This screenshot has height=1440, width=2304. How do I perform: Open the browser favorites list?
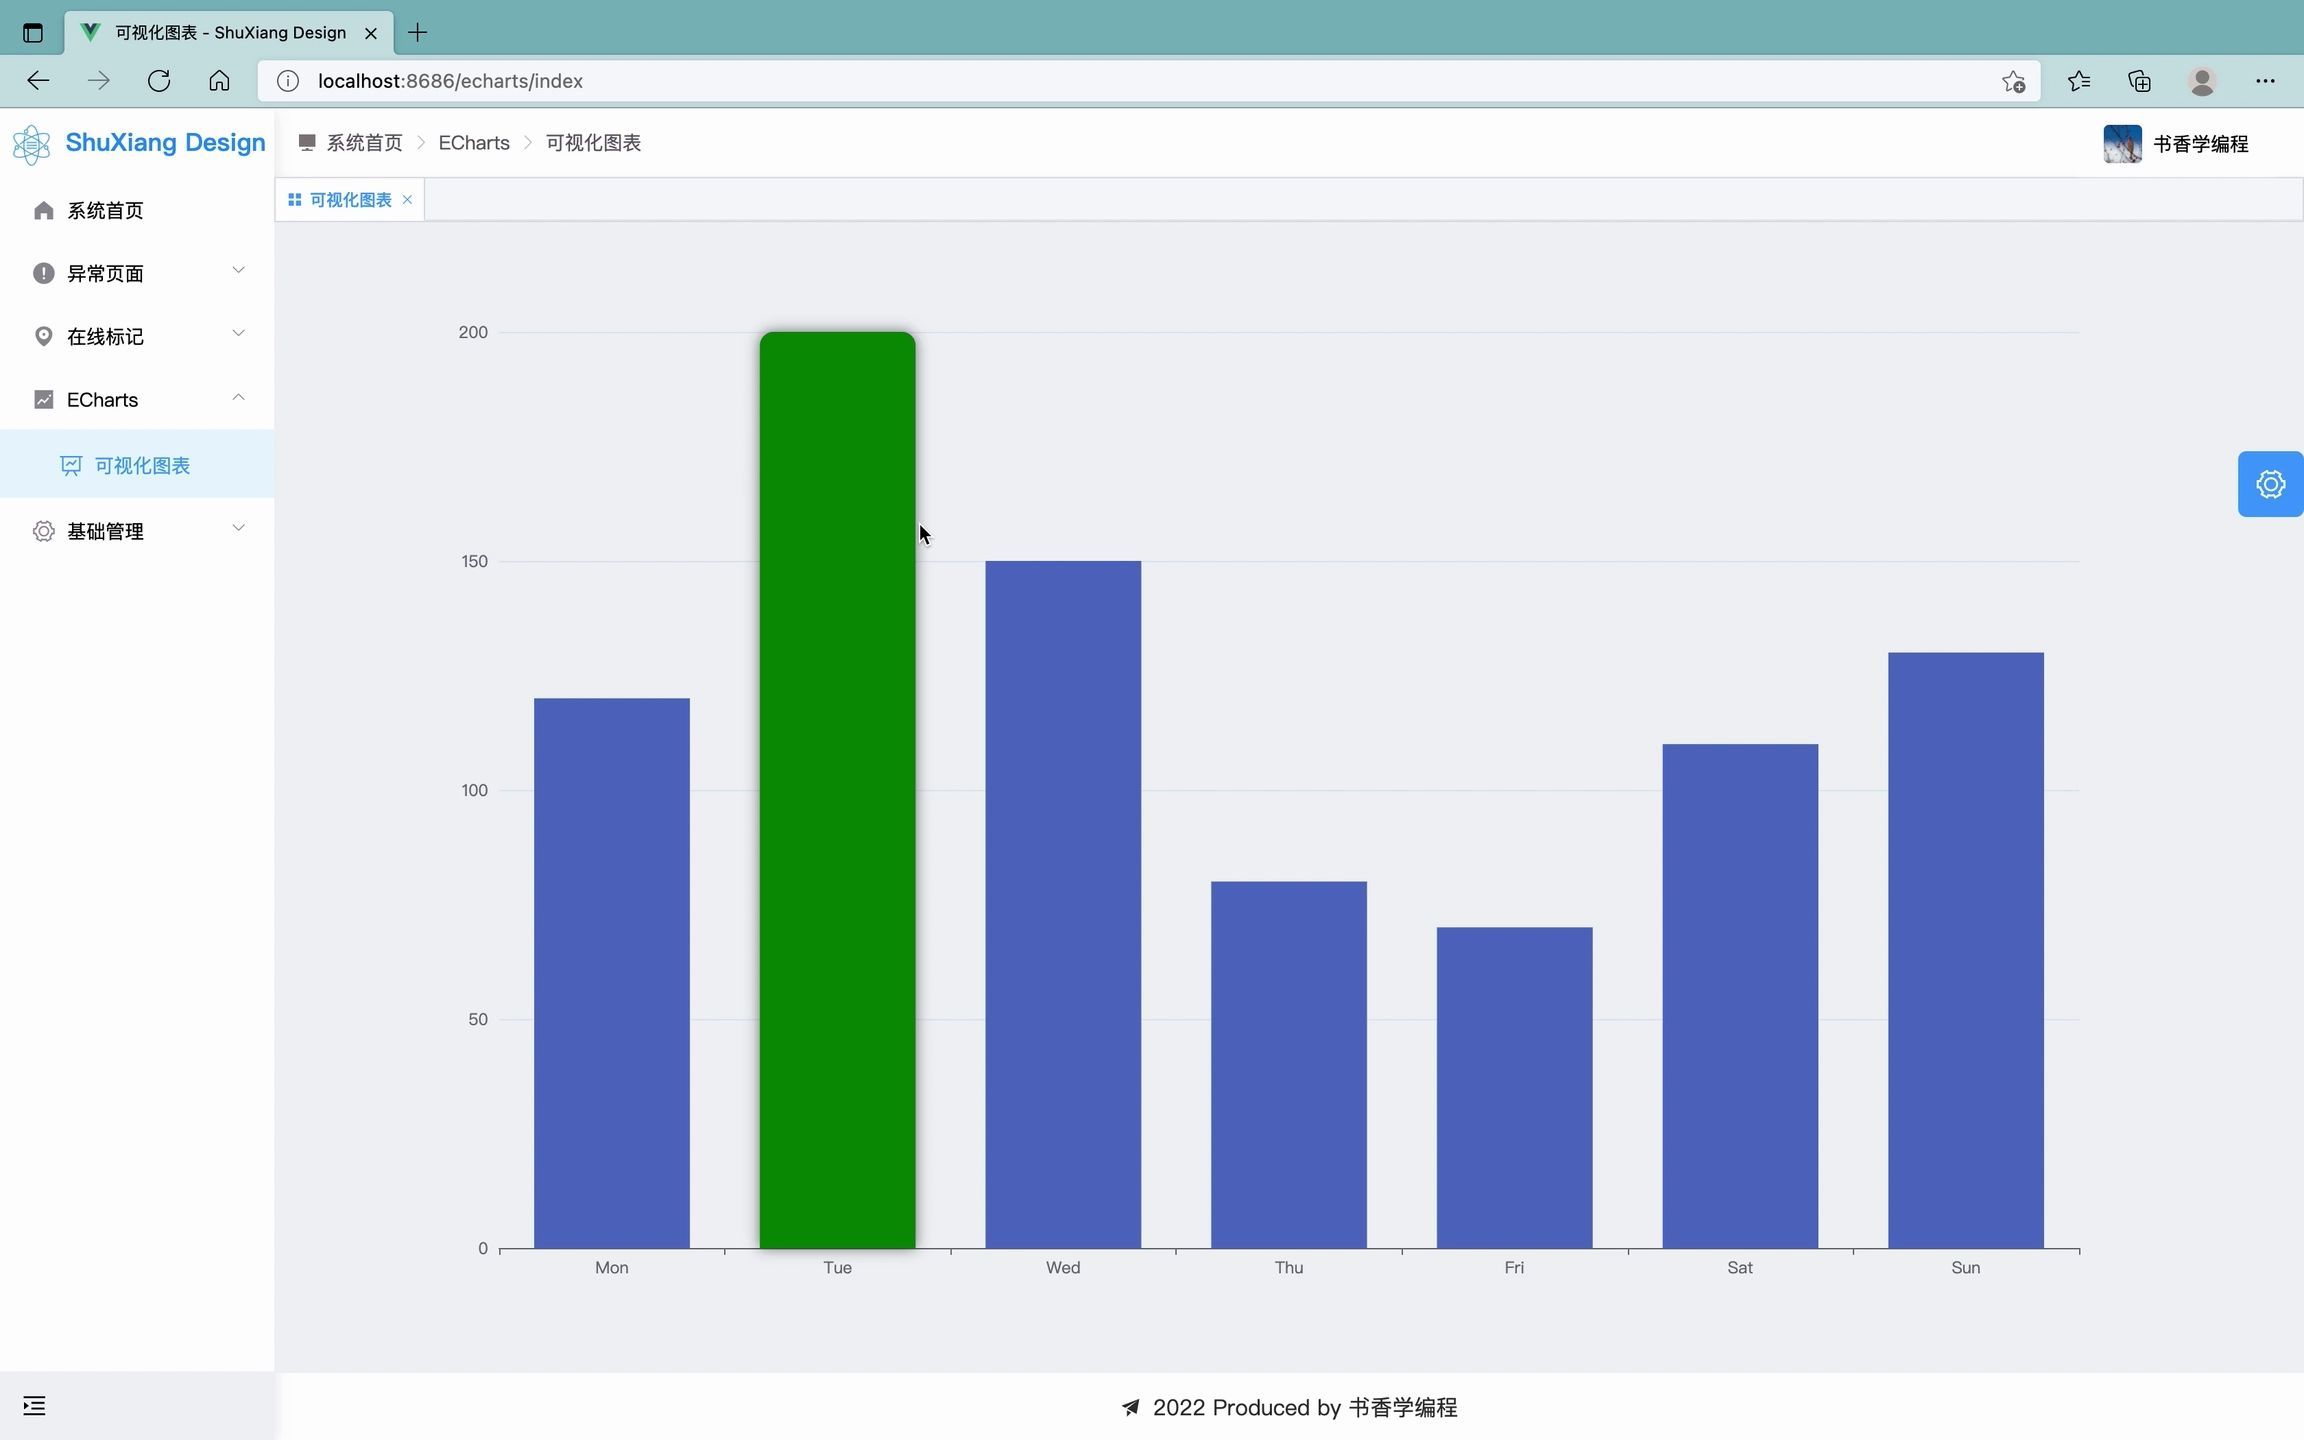pos(2079,81)
